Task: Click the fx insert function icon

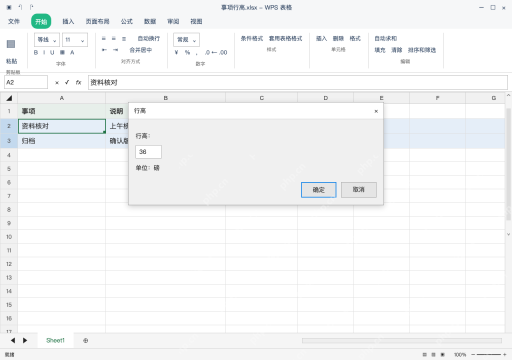Action: pos(78,82)
